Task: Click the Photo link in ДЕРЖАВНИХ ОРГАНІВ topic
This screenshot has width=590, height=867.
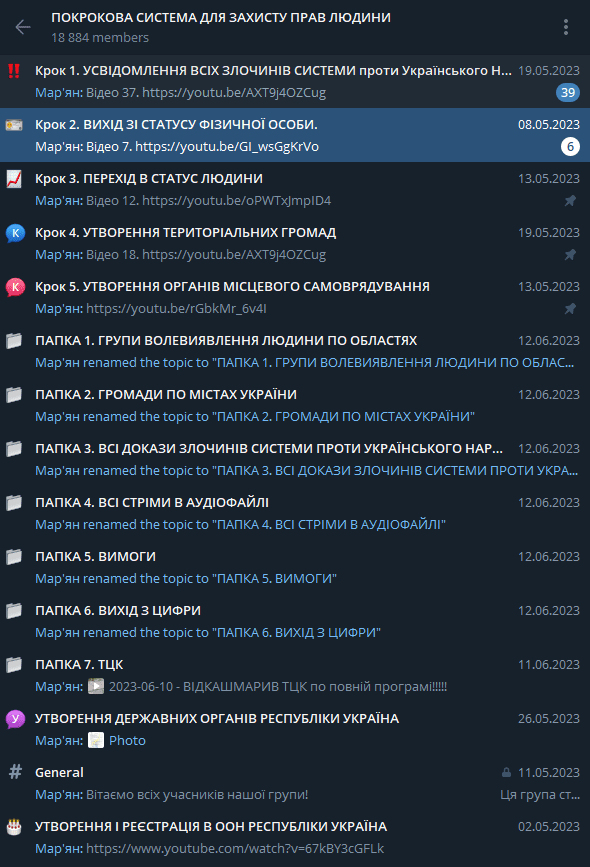Action: (127, 740)
